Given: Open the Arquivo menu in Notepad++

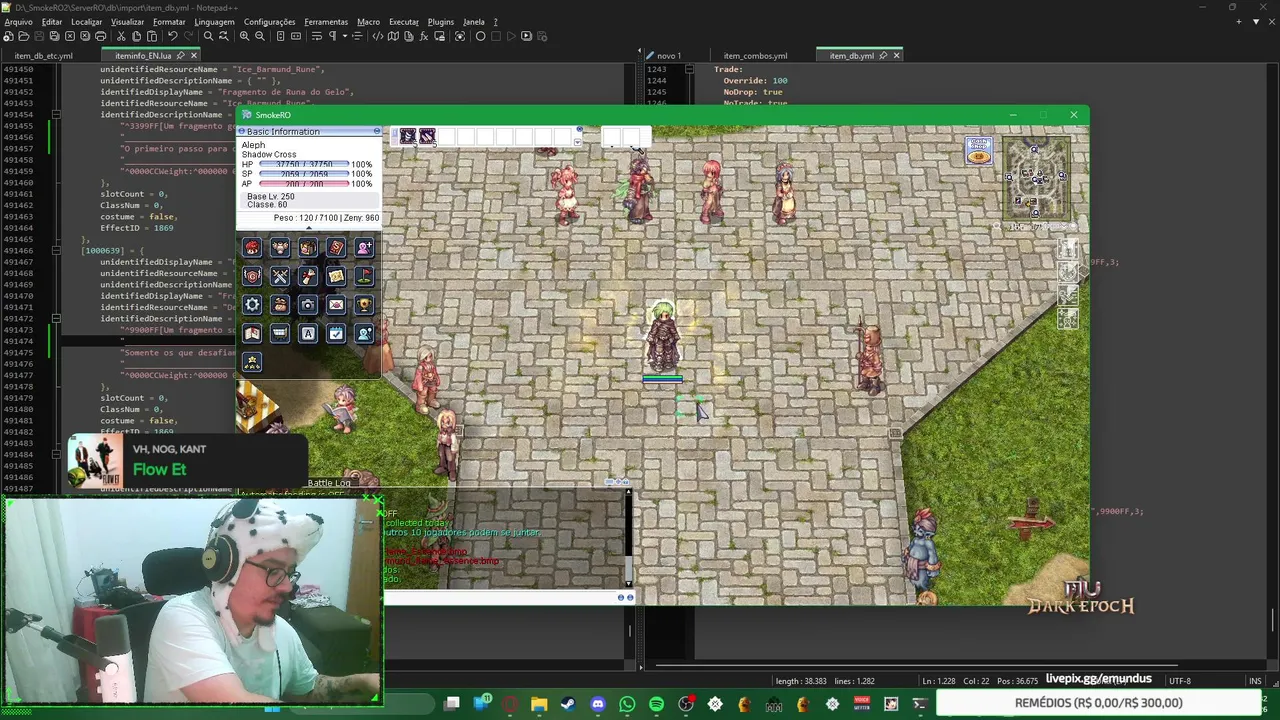Looking at the screenshot, I should (x=18, y=21).
